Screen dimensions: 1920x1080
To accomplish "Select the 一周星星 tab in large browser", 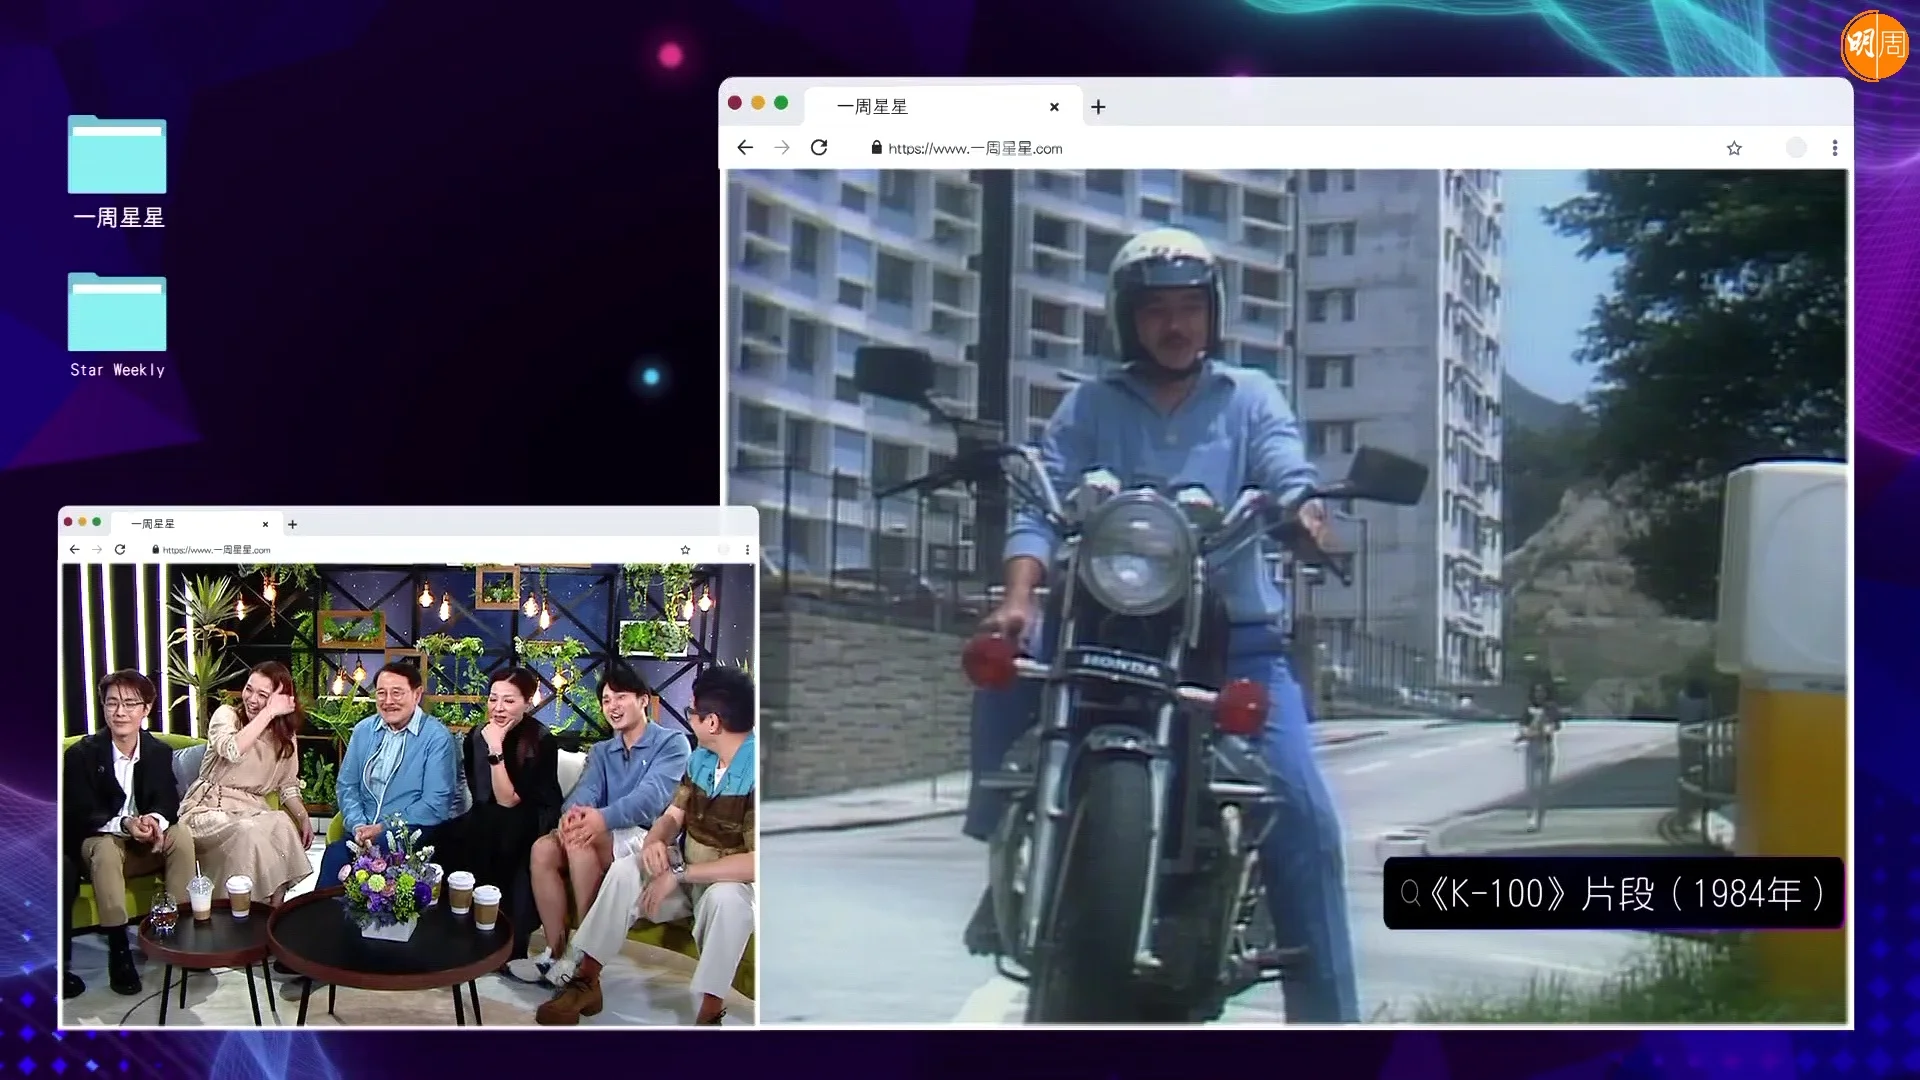I will pyautogui.click(x=944, y=107).
